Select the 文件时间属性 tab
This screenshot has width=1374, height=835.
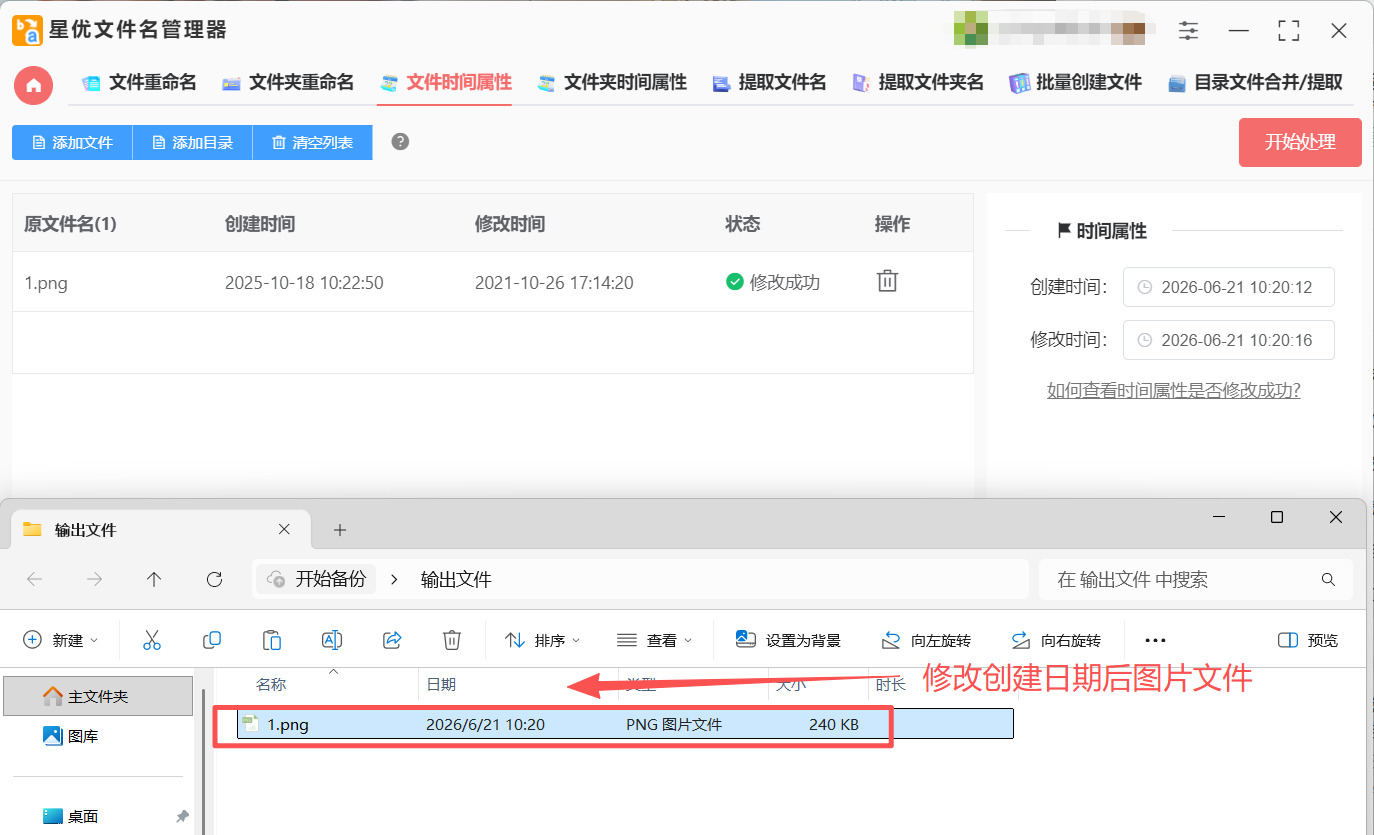(445, 83)
